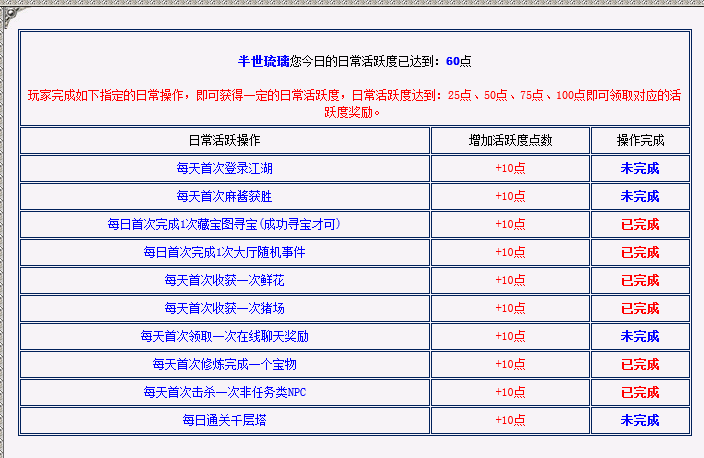Click 已完成 status for 大厅随机事件 row
704x458 pixels.
pyautogui.click(x=640, y=252)
